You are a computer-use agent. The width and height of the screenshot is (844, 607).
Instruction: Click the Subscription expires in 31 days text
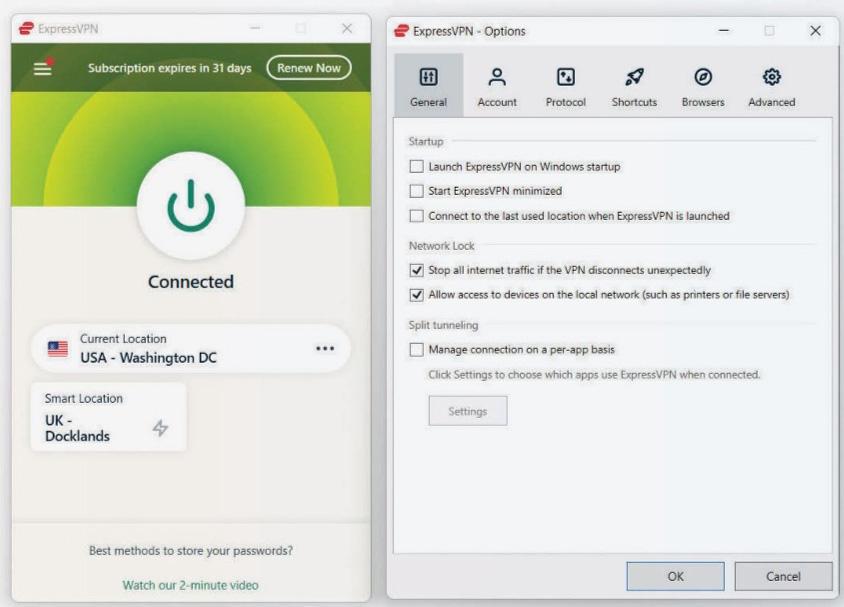[170, 68]
